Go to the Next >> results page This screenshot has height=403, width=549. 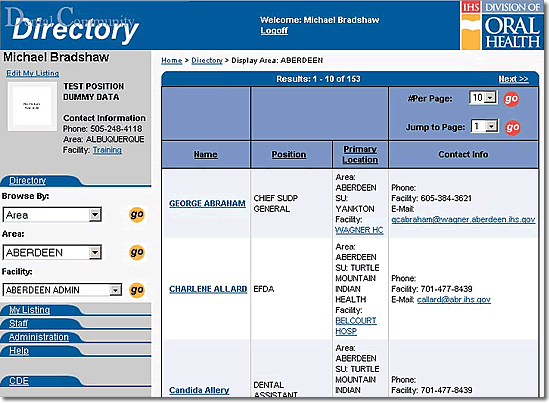click(x=513, y=79)
